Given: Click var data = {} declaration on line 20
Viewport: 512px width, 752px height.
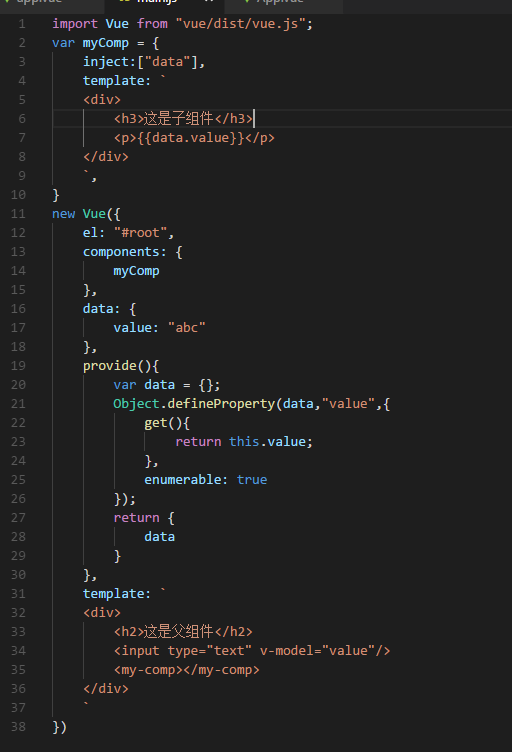Looking at the screenshot, I should (167, 385).
